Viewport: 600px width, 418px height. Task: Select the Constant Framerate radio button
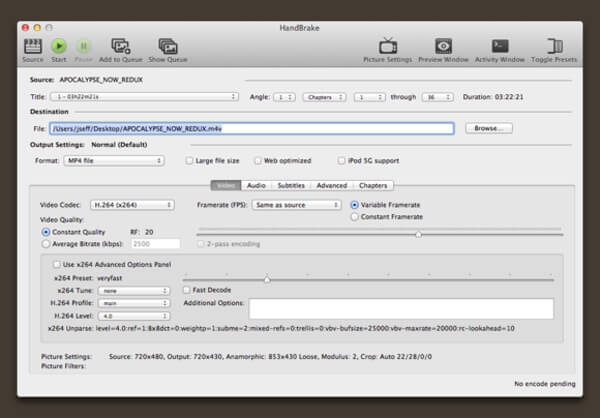coord(354,216)
